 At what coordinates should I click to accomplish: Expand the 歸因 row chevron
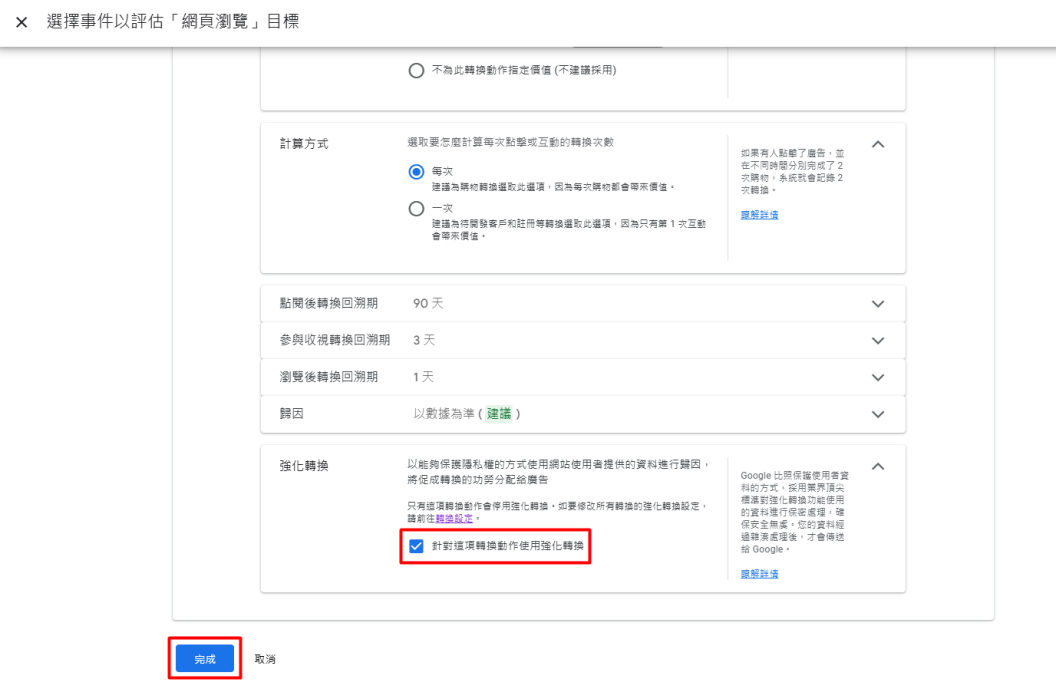(x=878, y=414)
